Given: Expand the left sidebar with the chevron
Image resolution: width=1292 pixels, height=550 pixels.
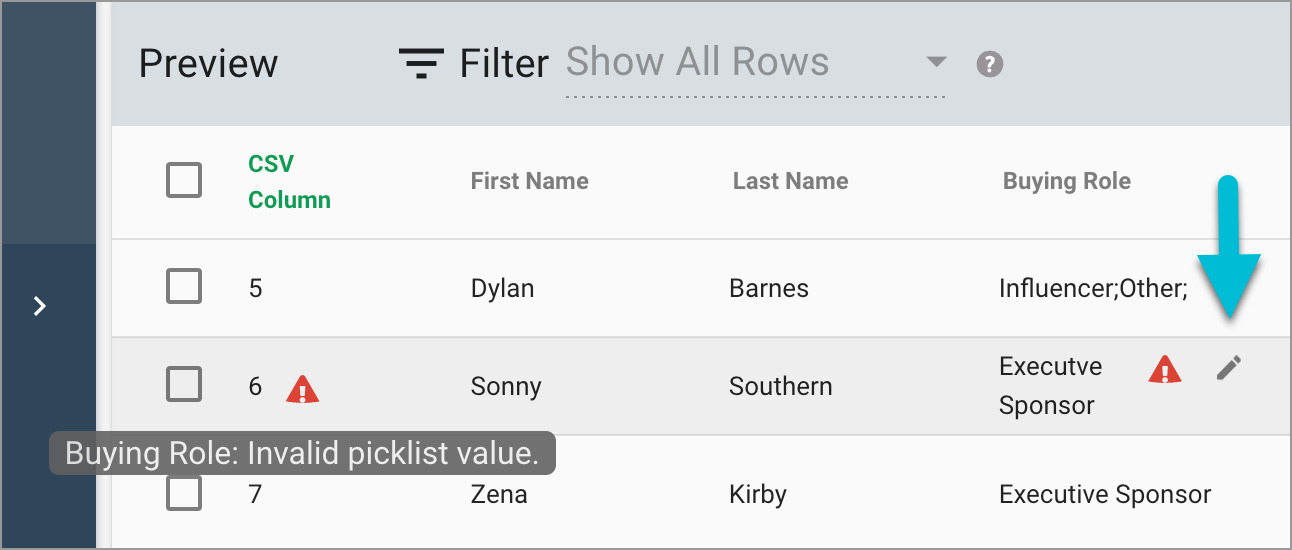Looking at the screenshot, I should [40, 306].
